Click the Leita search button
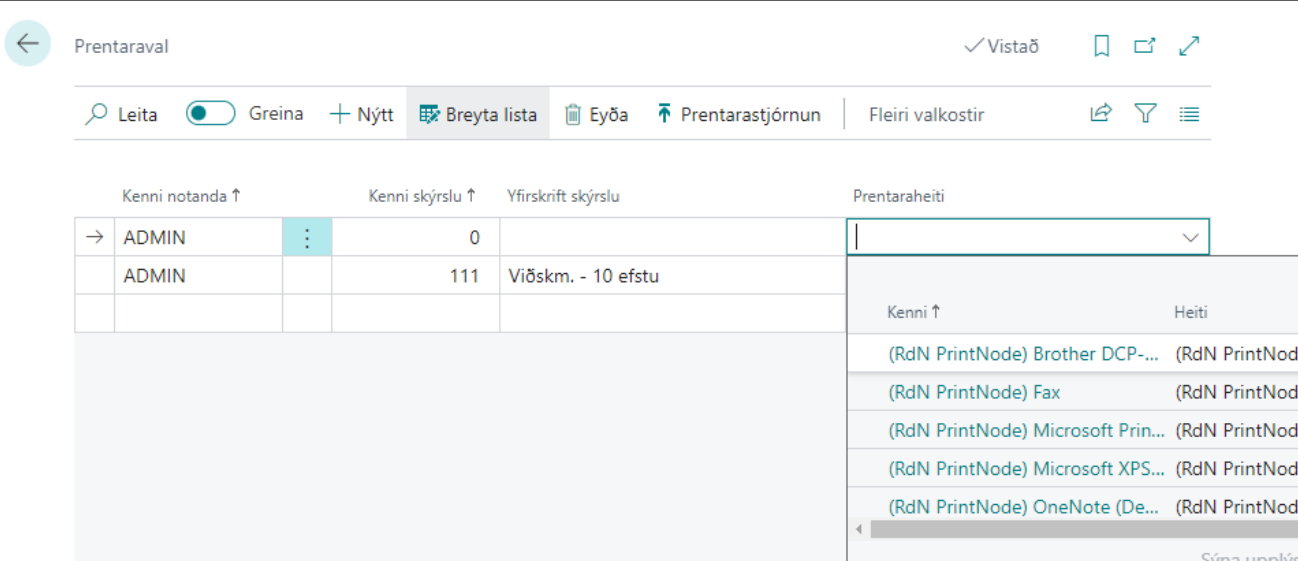The image size is (1298, 561). pyautogui.click(x=122, y=115)
